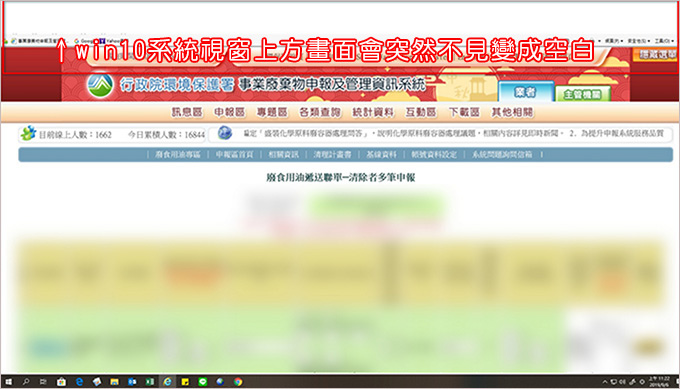Open the 基線資料 link

(x=381, y=154)
